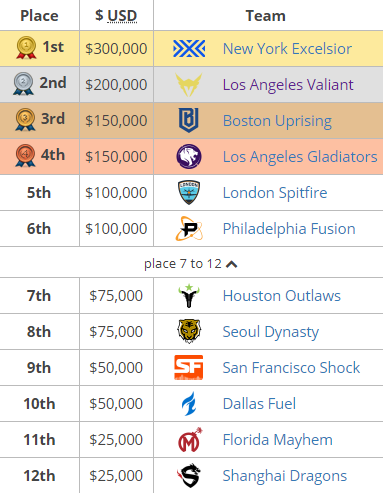
Task: Click the Seoul Dynasty tiger logo
Action: click(x=189, y=332)
